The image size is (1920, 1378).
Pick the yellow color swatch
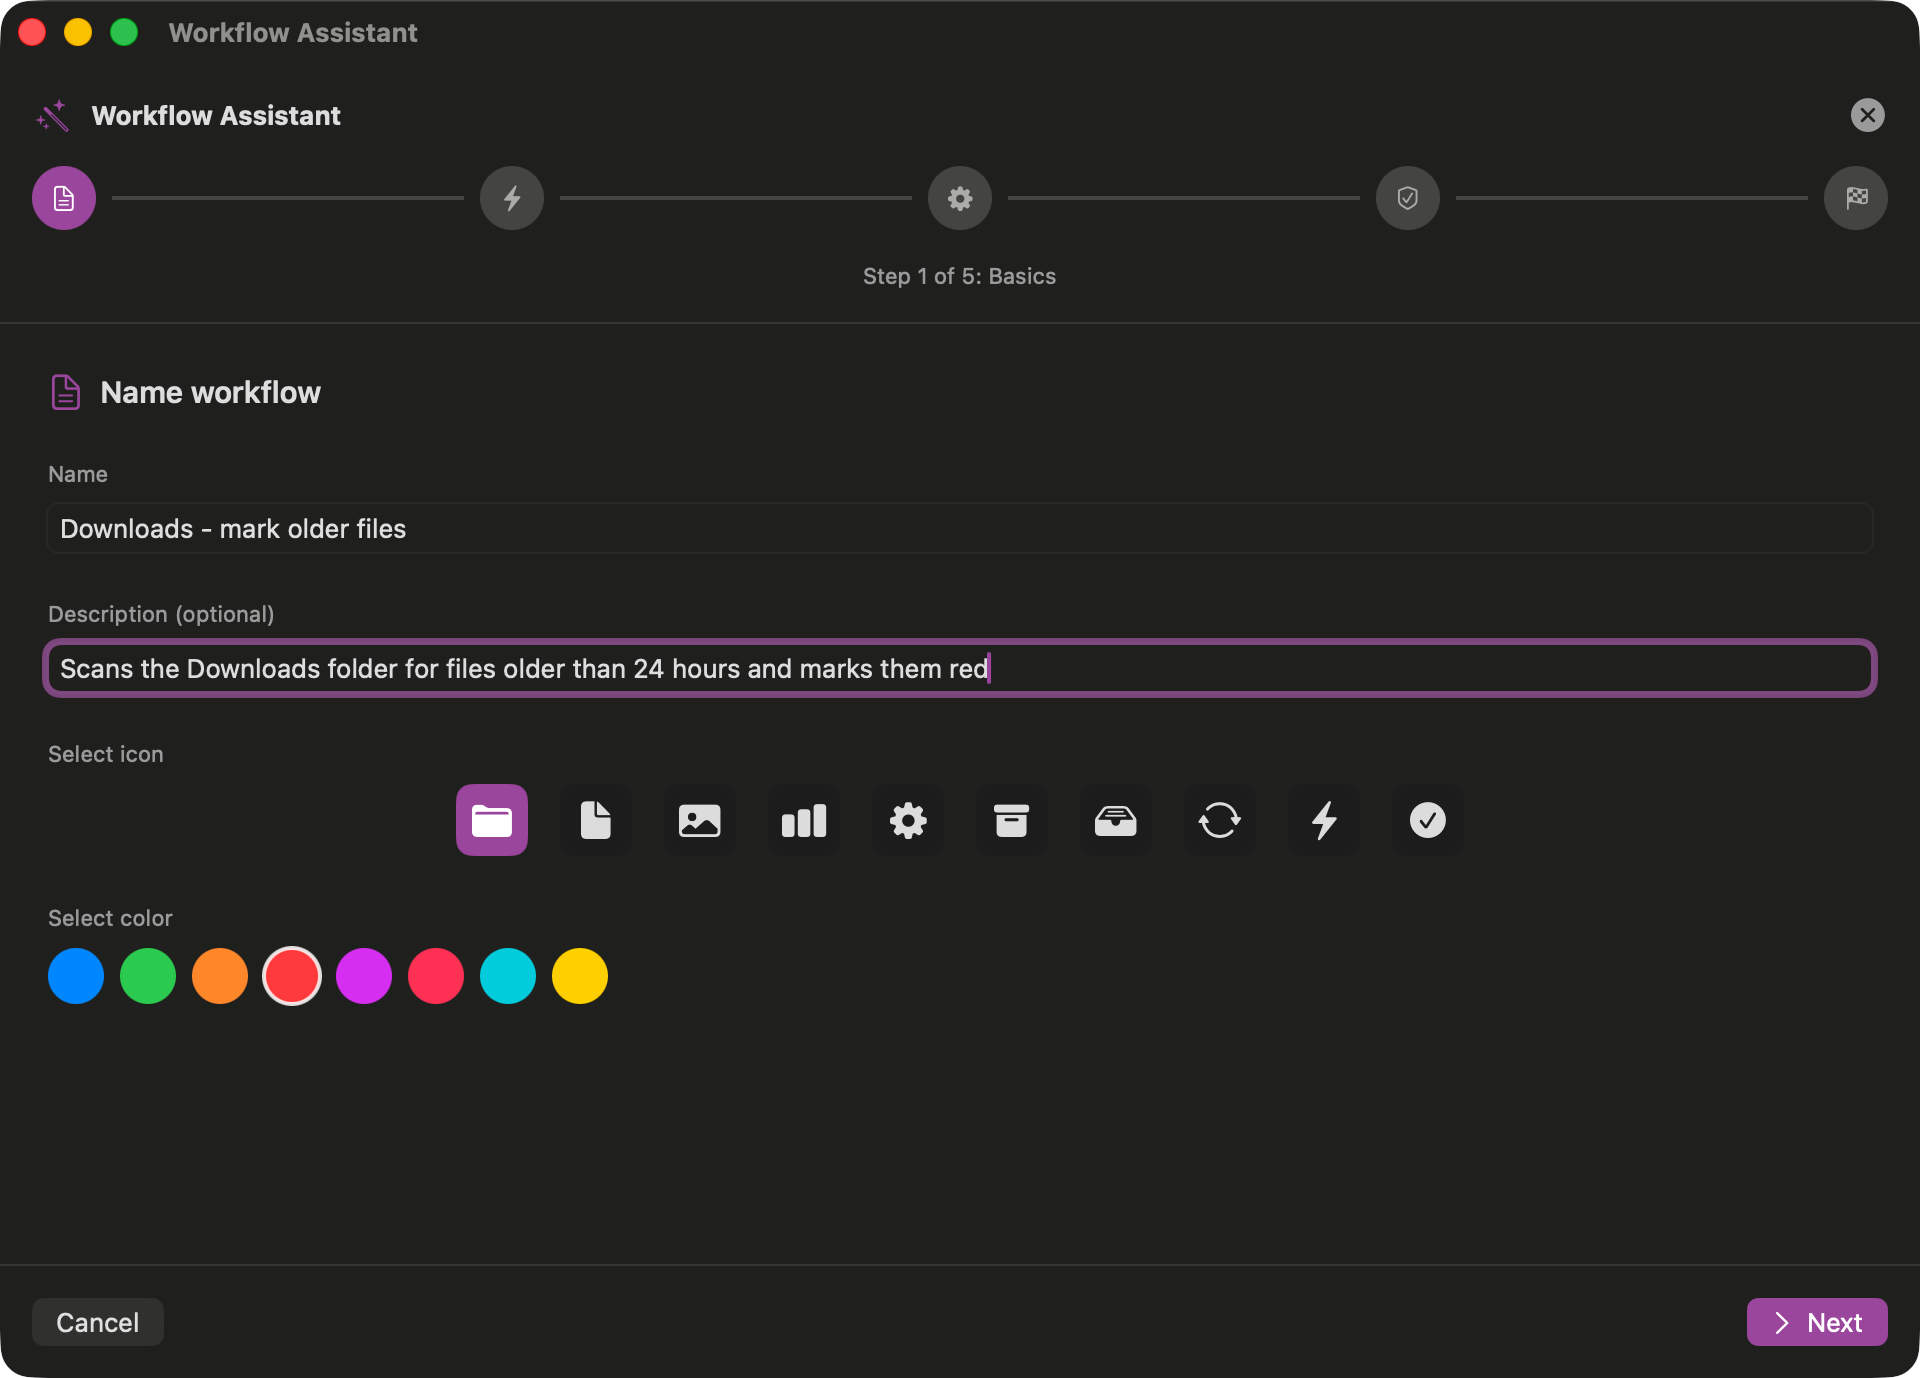pyautogui.click(x=580, y=976)
